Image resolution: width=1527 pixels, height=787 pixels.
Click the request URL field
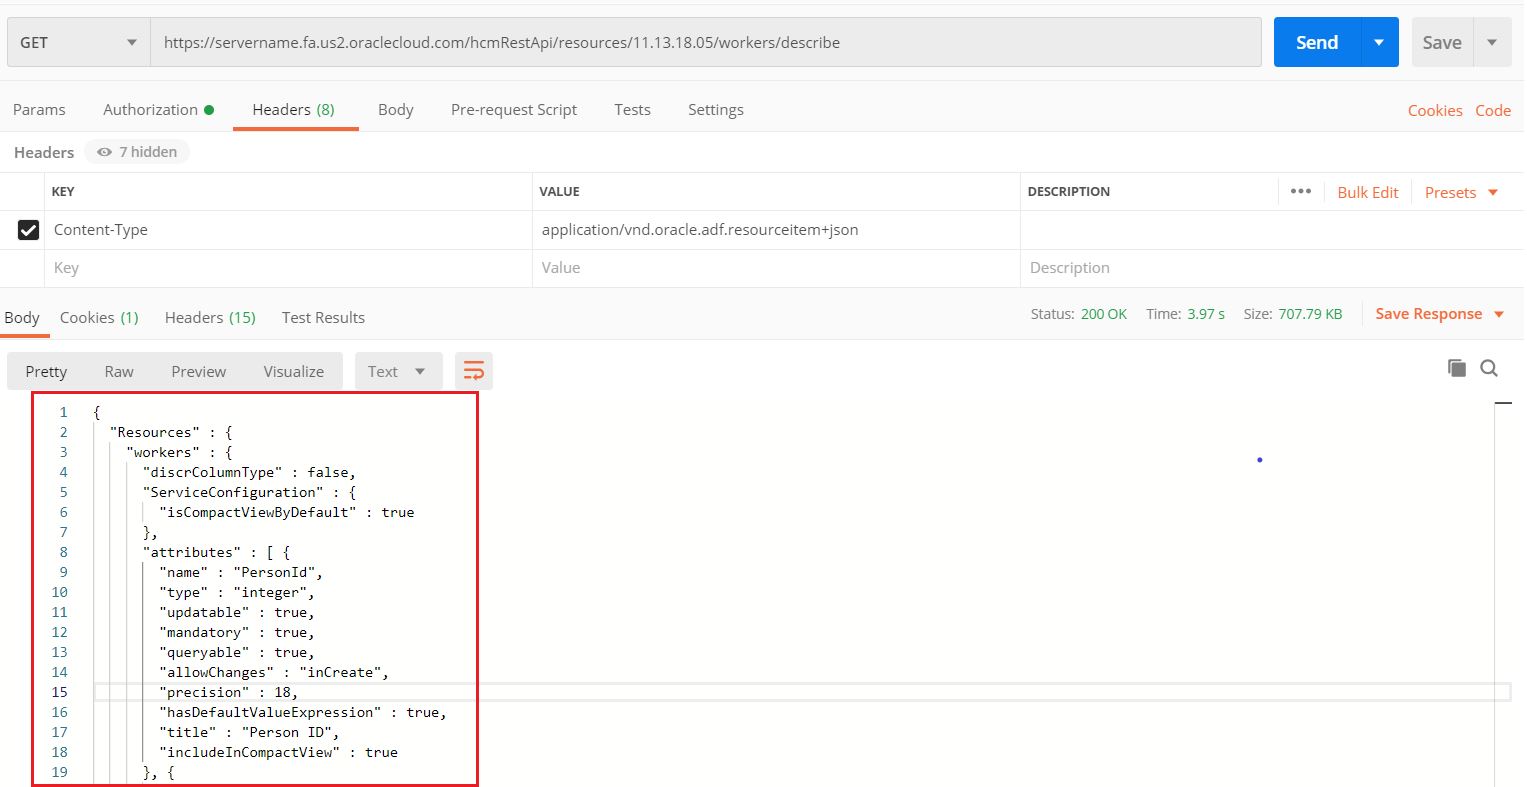(x=706, y=42)
